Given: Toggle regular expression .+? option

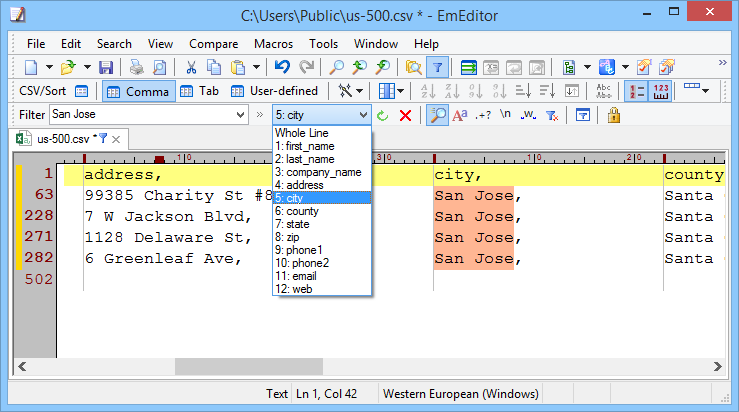Looking at the screenshot, I should tap(483, 115).
